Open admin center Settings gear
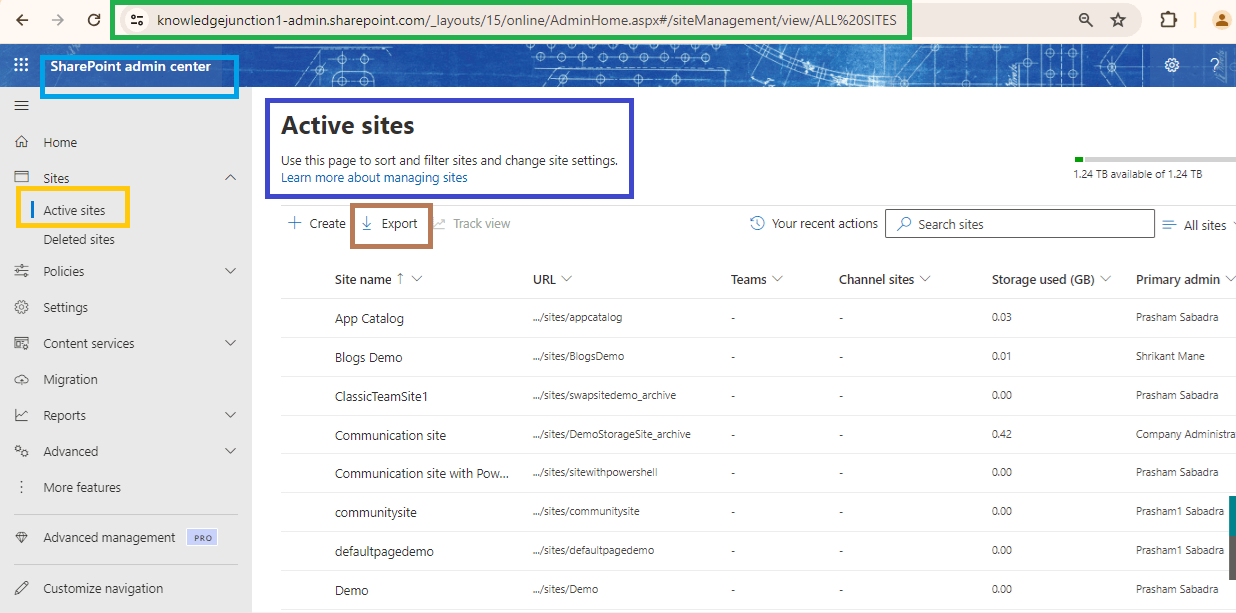This screenshot has width=1236, height=613. 1172,64
